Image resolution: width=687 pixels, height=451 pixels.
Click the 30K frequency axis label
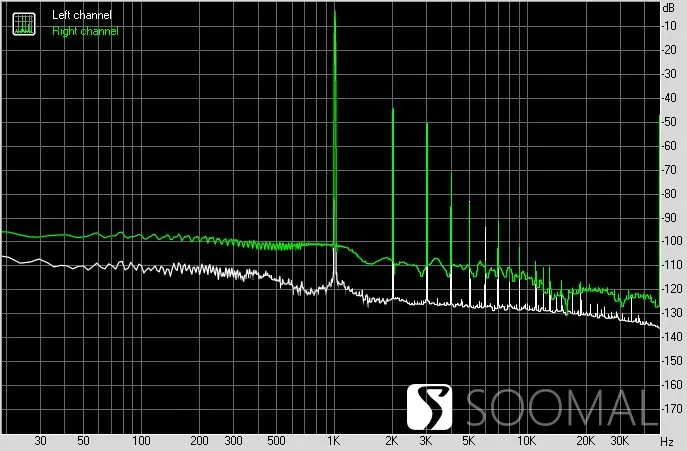click(620, 440)
